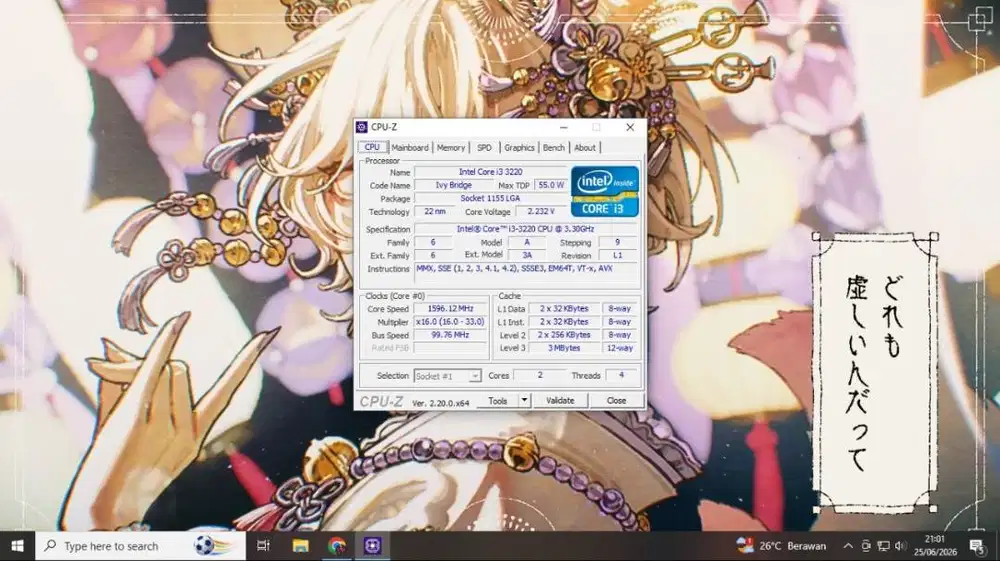The width and height of the screenshot is (1000, 561).
Task: Click the Multiplier value x16.0 (16.0 - 33.0)
Action: point(450,322)
